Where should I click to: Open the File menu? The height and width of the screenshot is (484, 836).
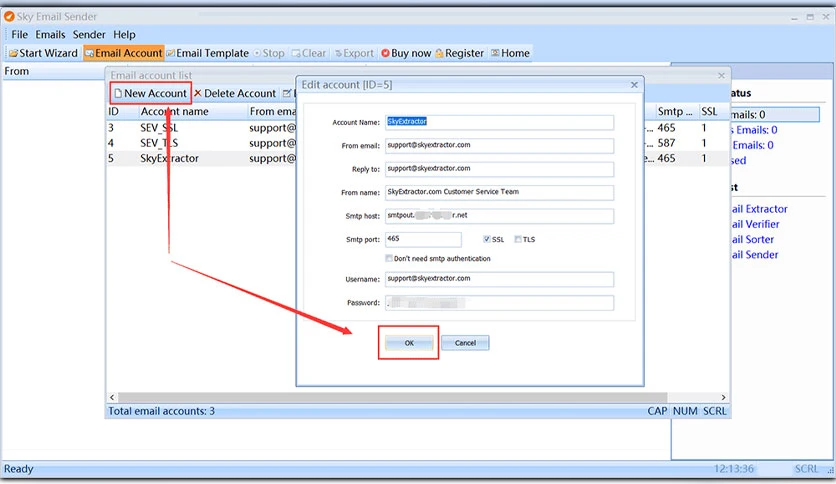coord(19,35)
